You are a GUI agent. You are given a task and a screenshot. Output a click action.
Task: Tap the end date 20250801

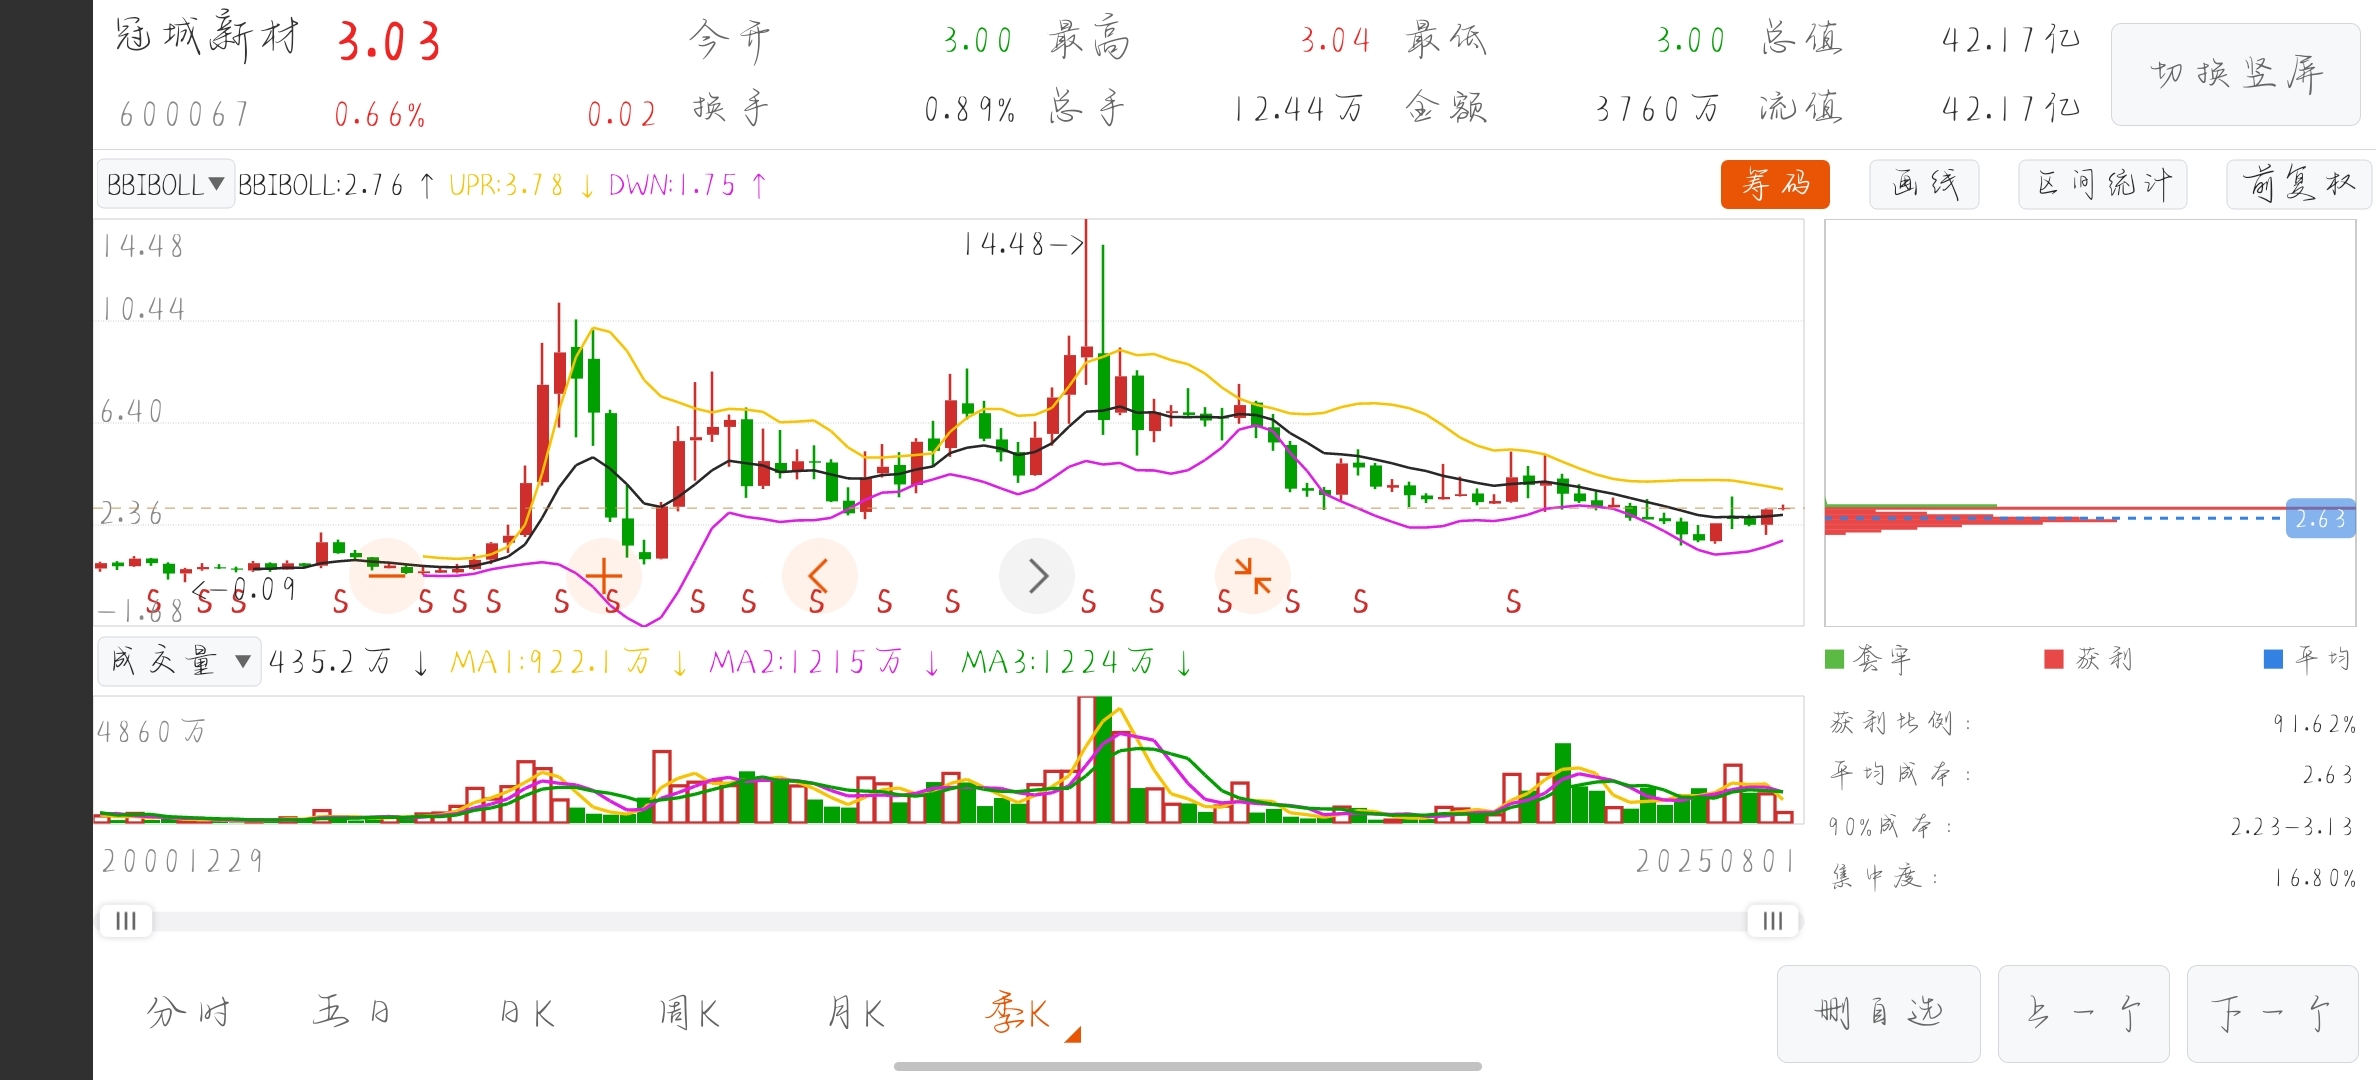pos(1715,860)
